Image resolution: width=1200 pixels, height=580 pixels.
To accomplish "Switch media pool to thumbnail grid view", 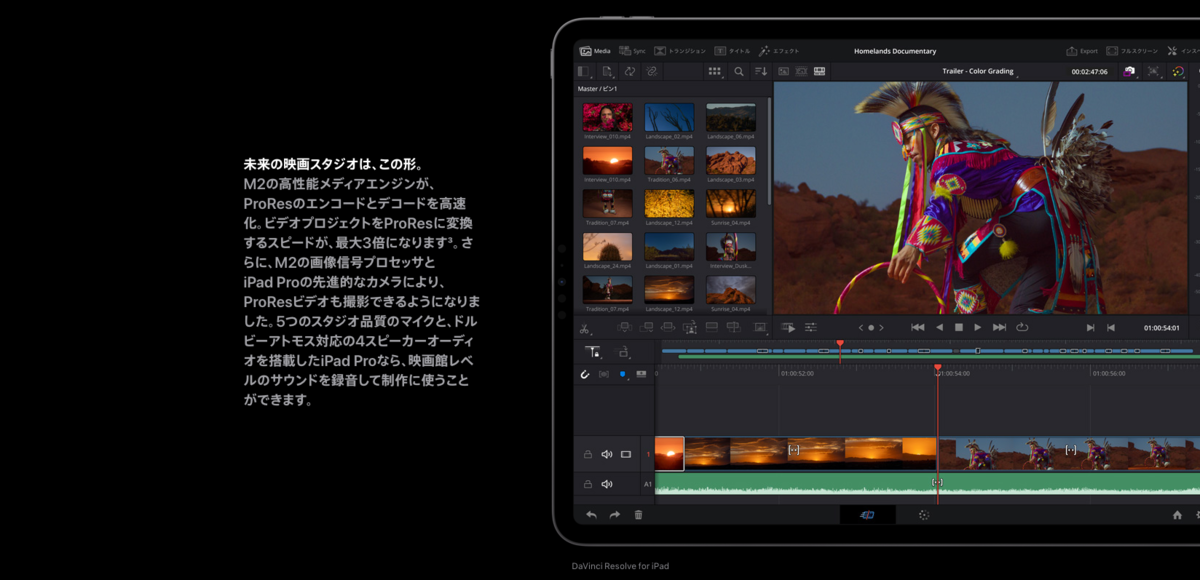I will tap(715, 72).
